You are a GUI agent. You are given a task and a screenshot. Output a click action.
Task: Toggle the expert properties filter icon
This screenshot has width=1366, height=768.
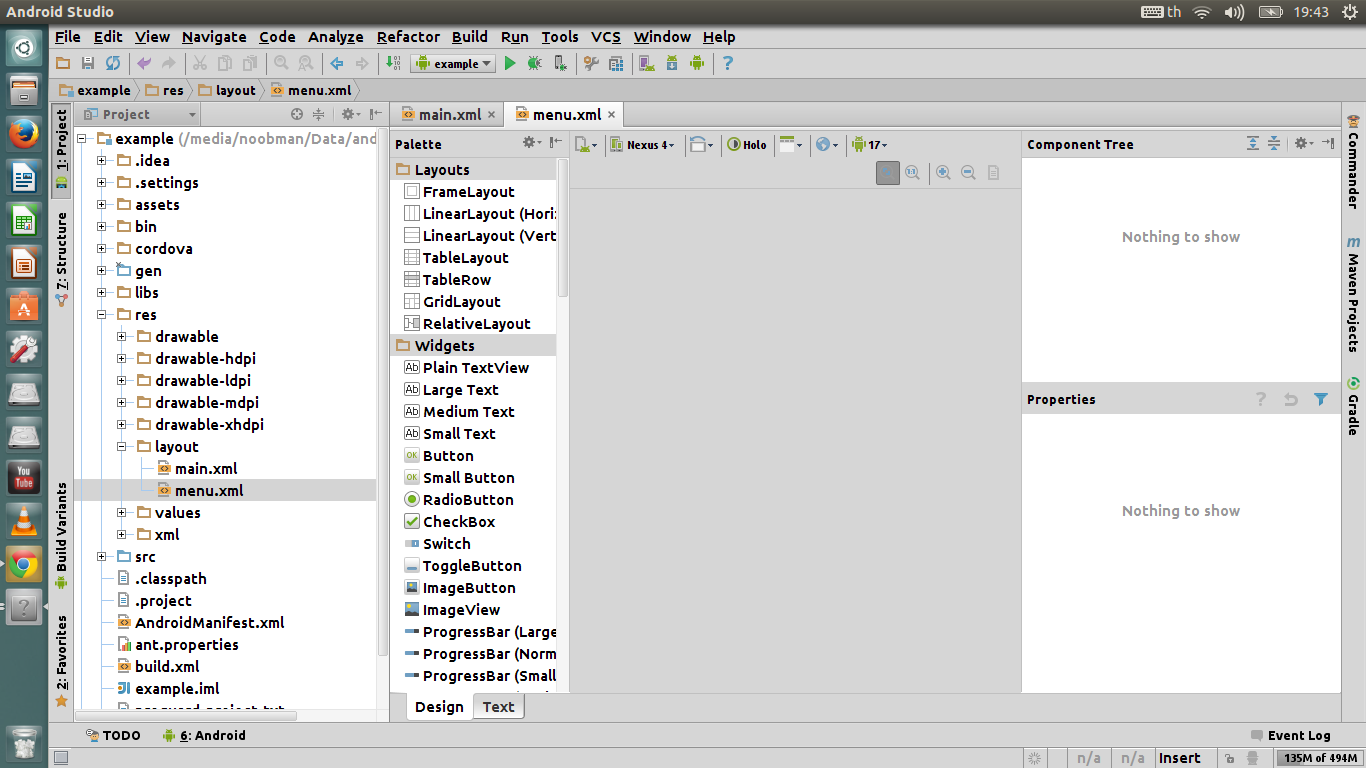tap(1321, 399)
